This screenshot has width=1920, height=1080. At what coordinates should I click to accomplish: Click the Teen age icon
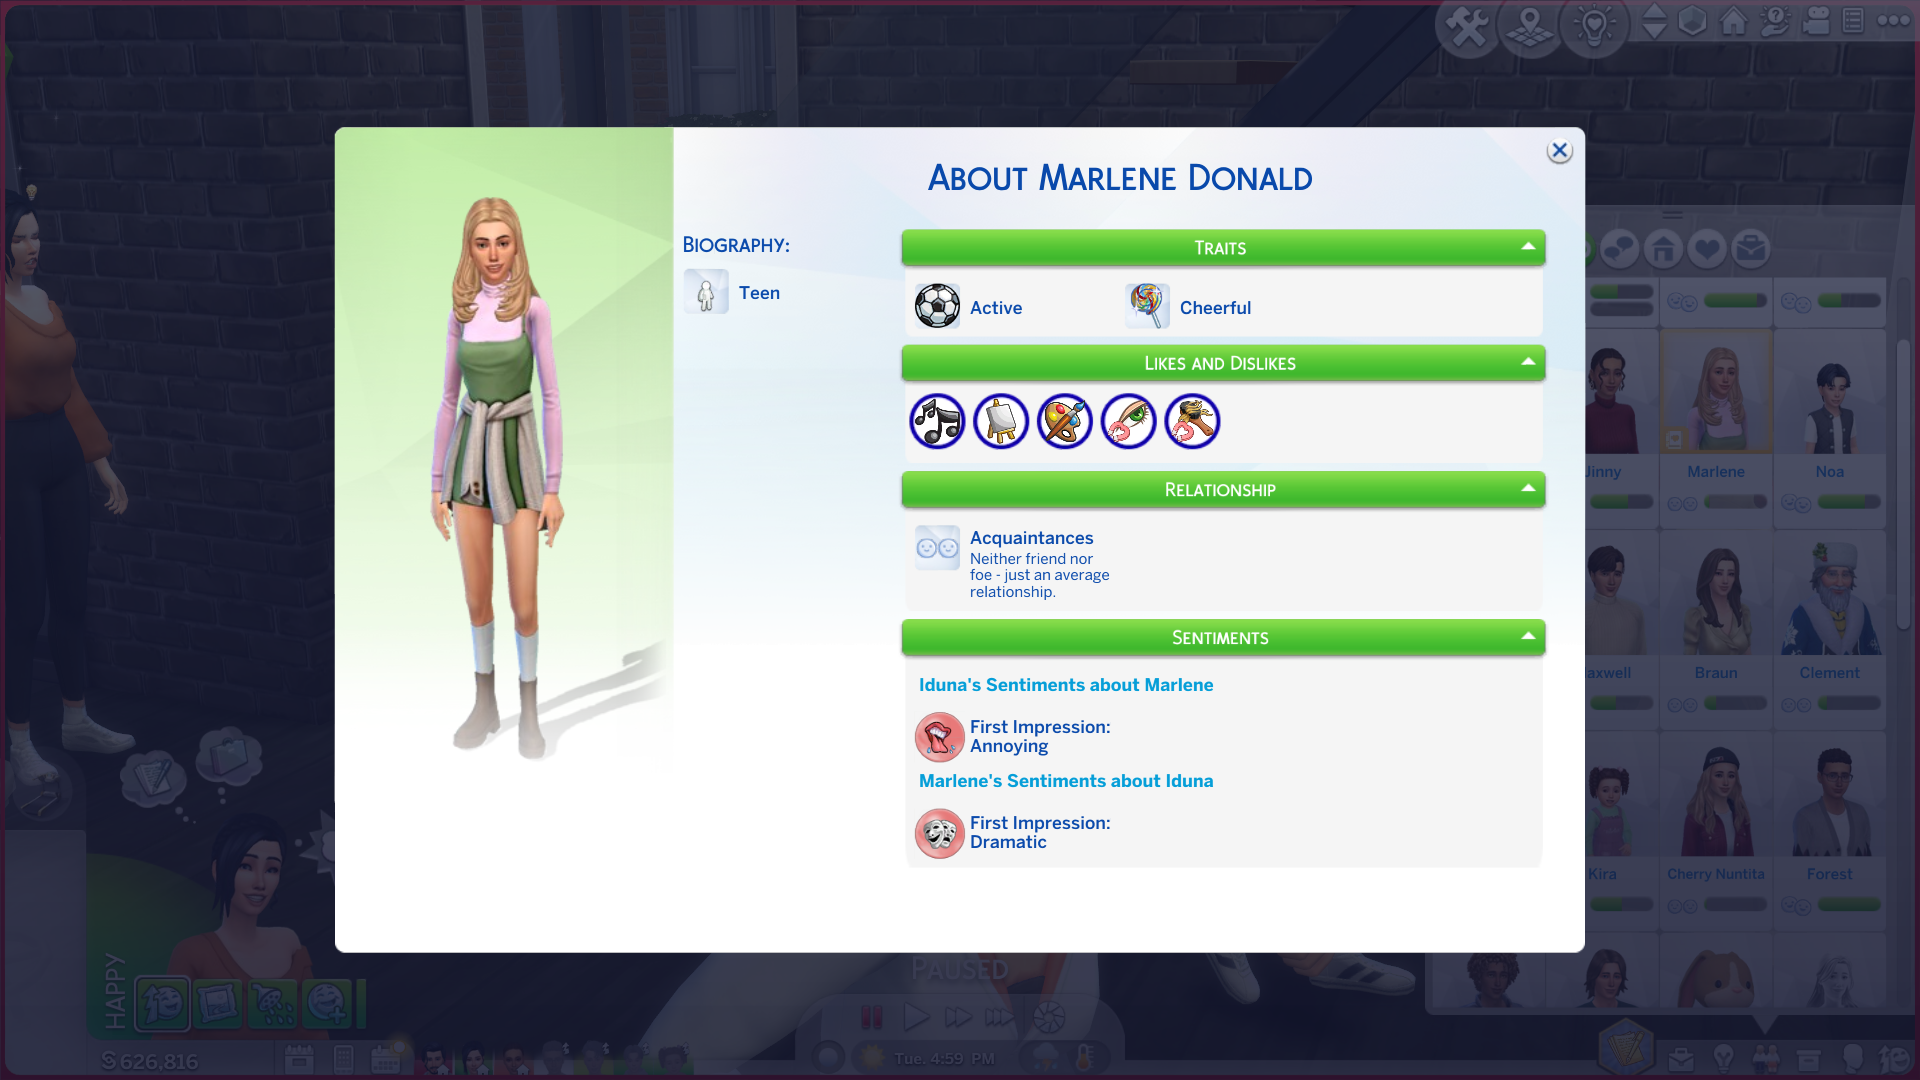[x=706, y=292]
